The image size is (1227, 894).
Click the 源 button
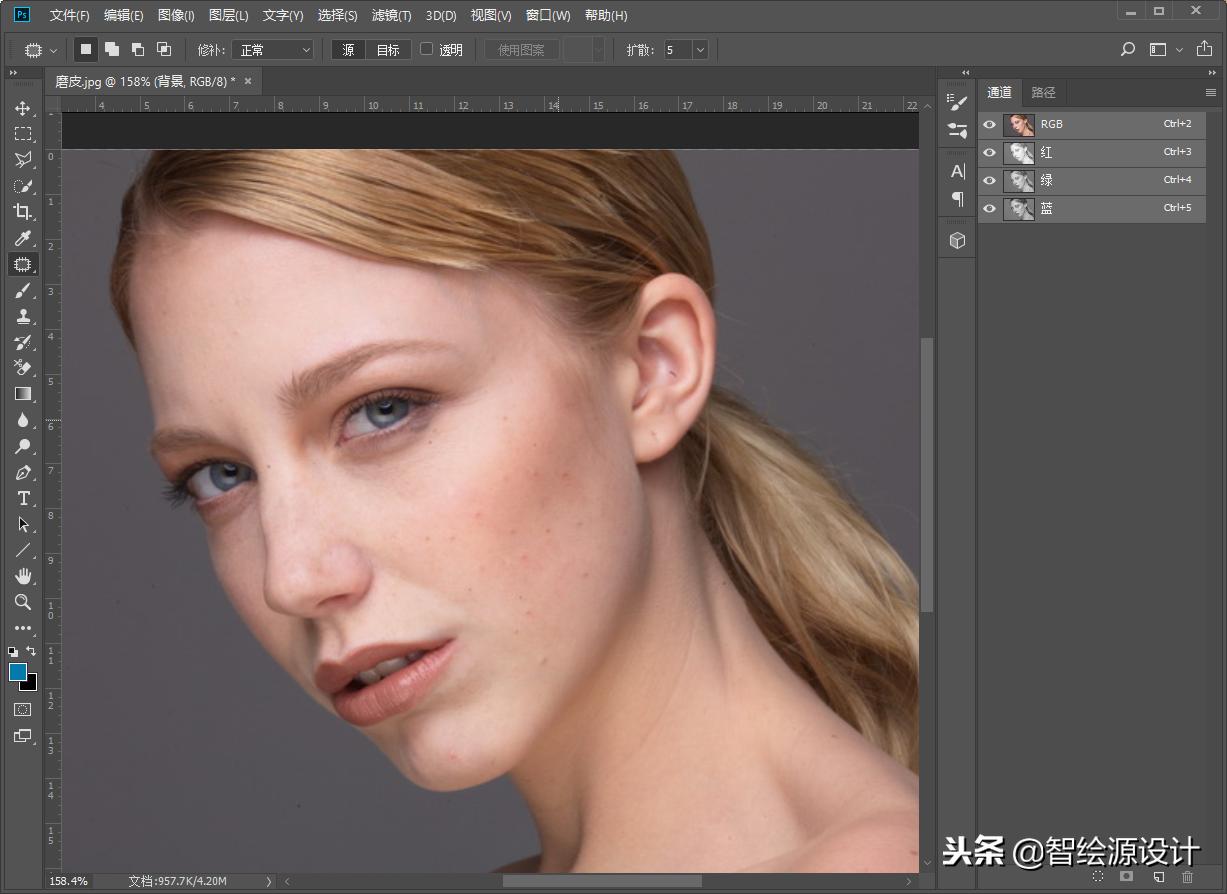point(348,50)
